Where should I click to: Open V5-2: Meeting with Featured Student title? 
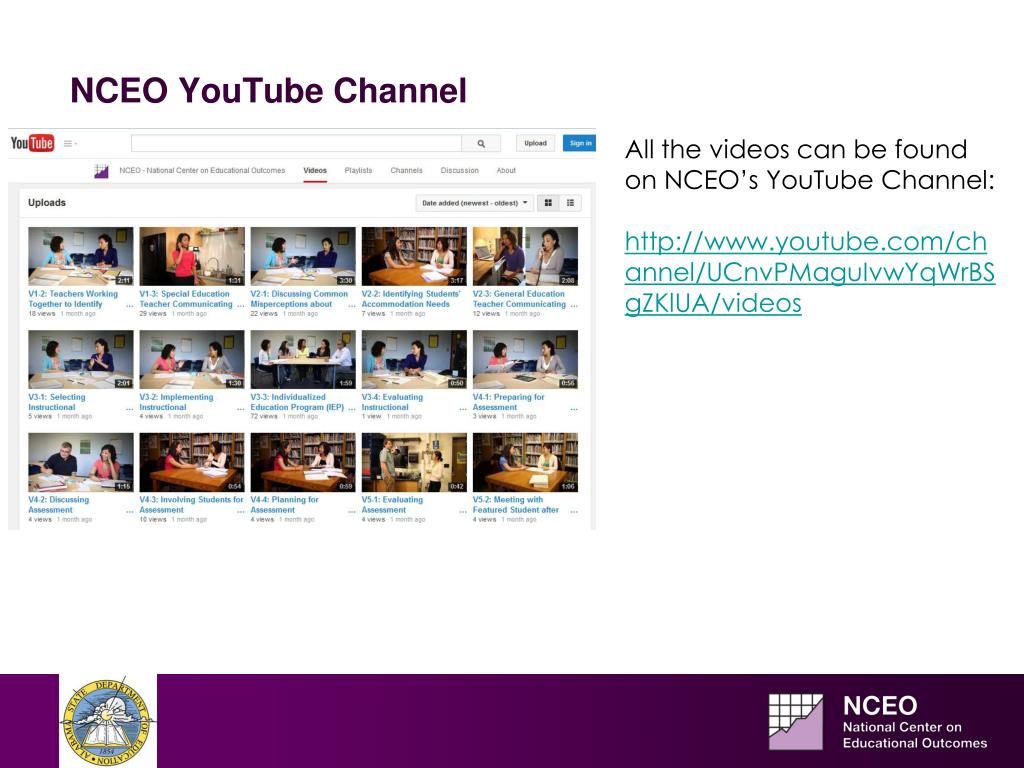[x=516, y=505]
